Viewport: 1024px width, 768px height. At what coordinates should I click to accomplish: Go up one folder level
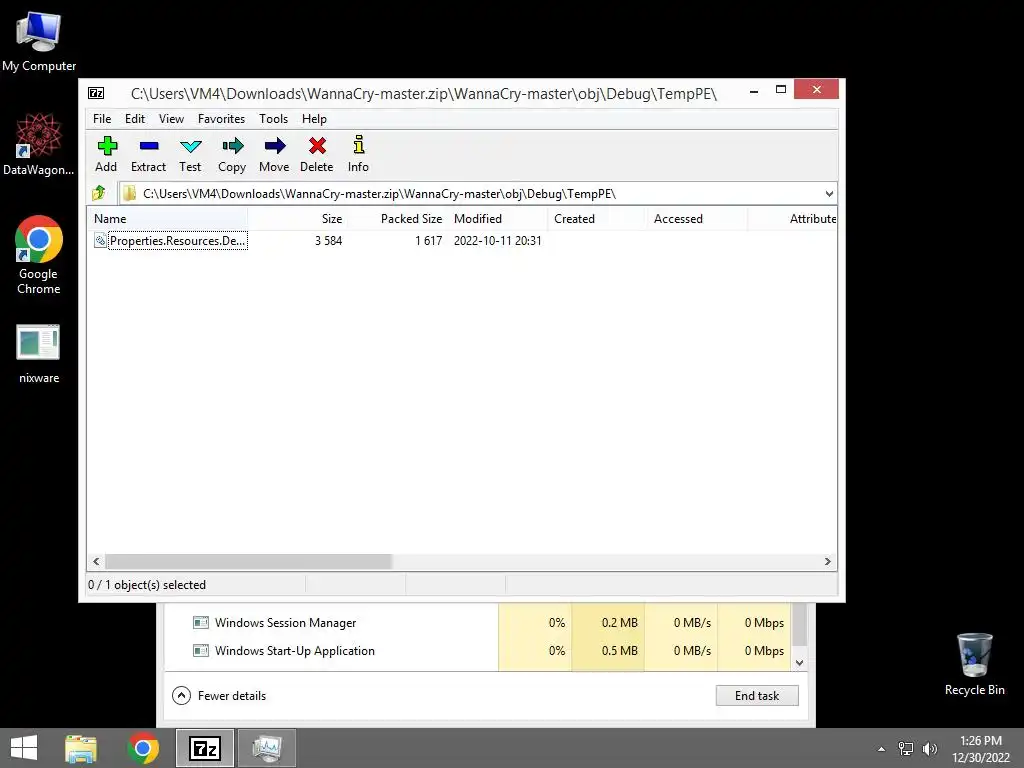click(x=99, y=193)
